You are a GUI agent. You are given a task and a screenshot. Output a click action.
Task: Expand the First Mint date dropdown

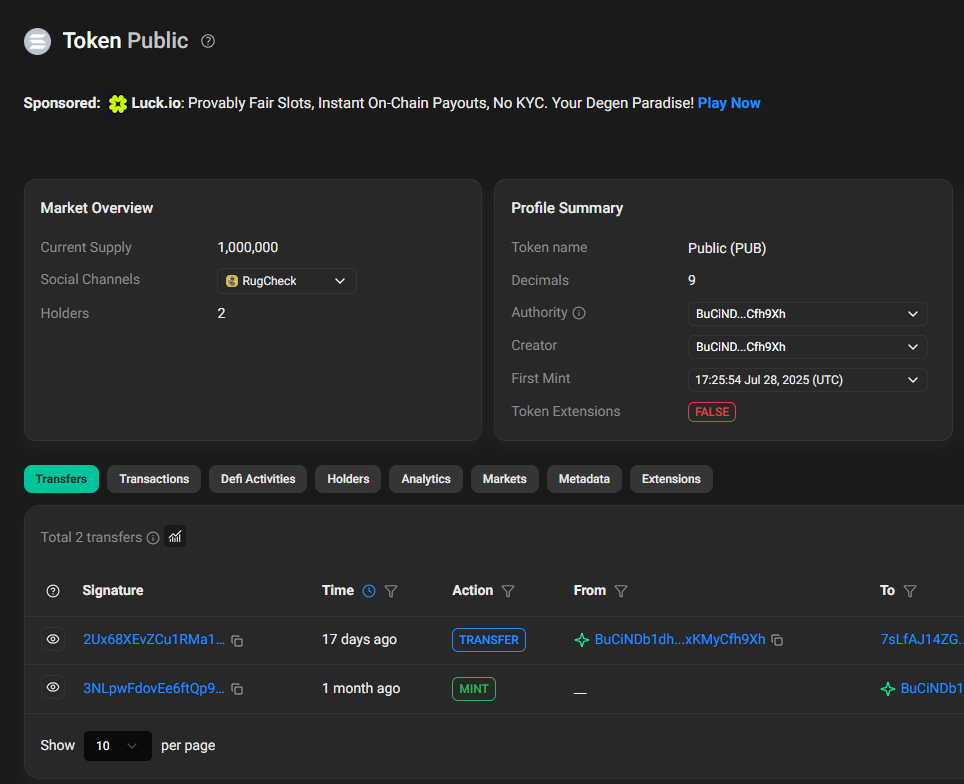(x=807, y=380)
